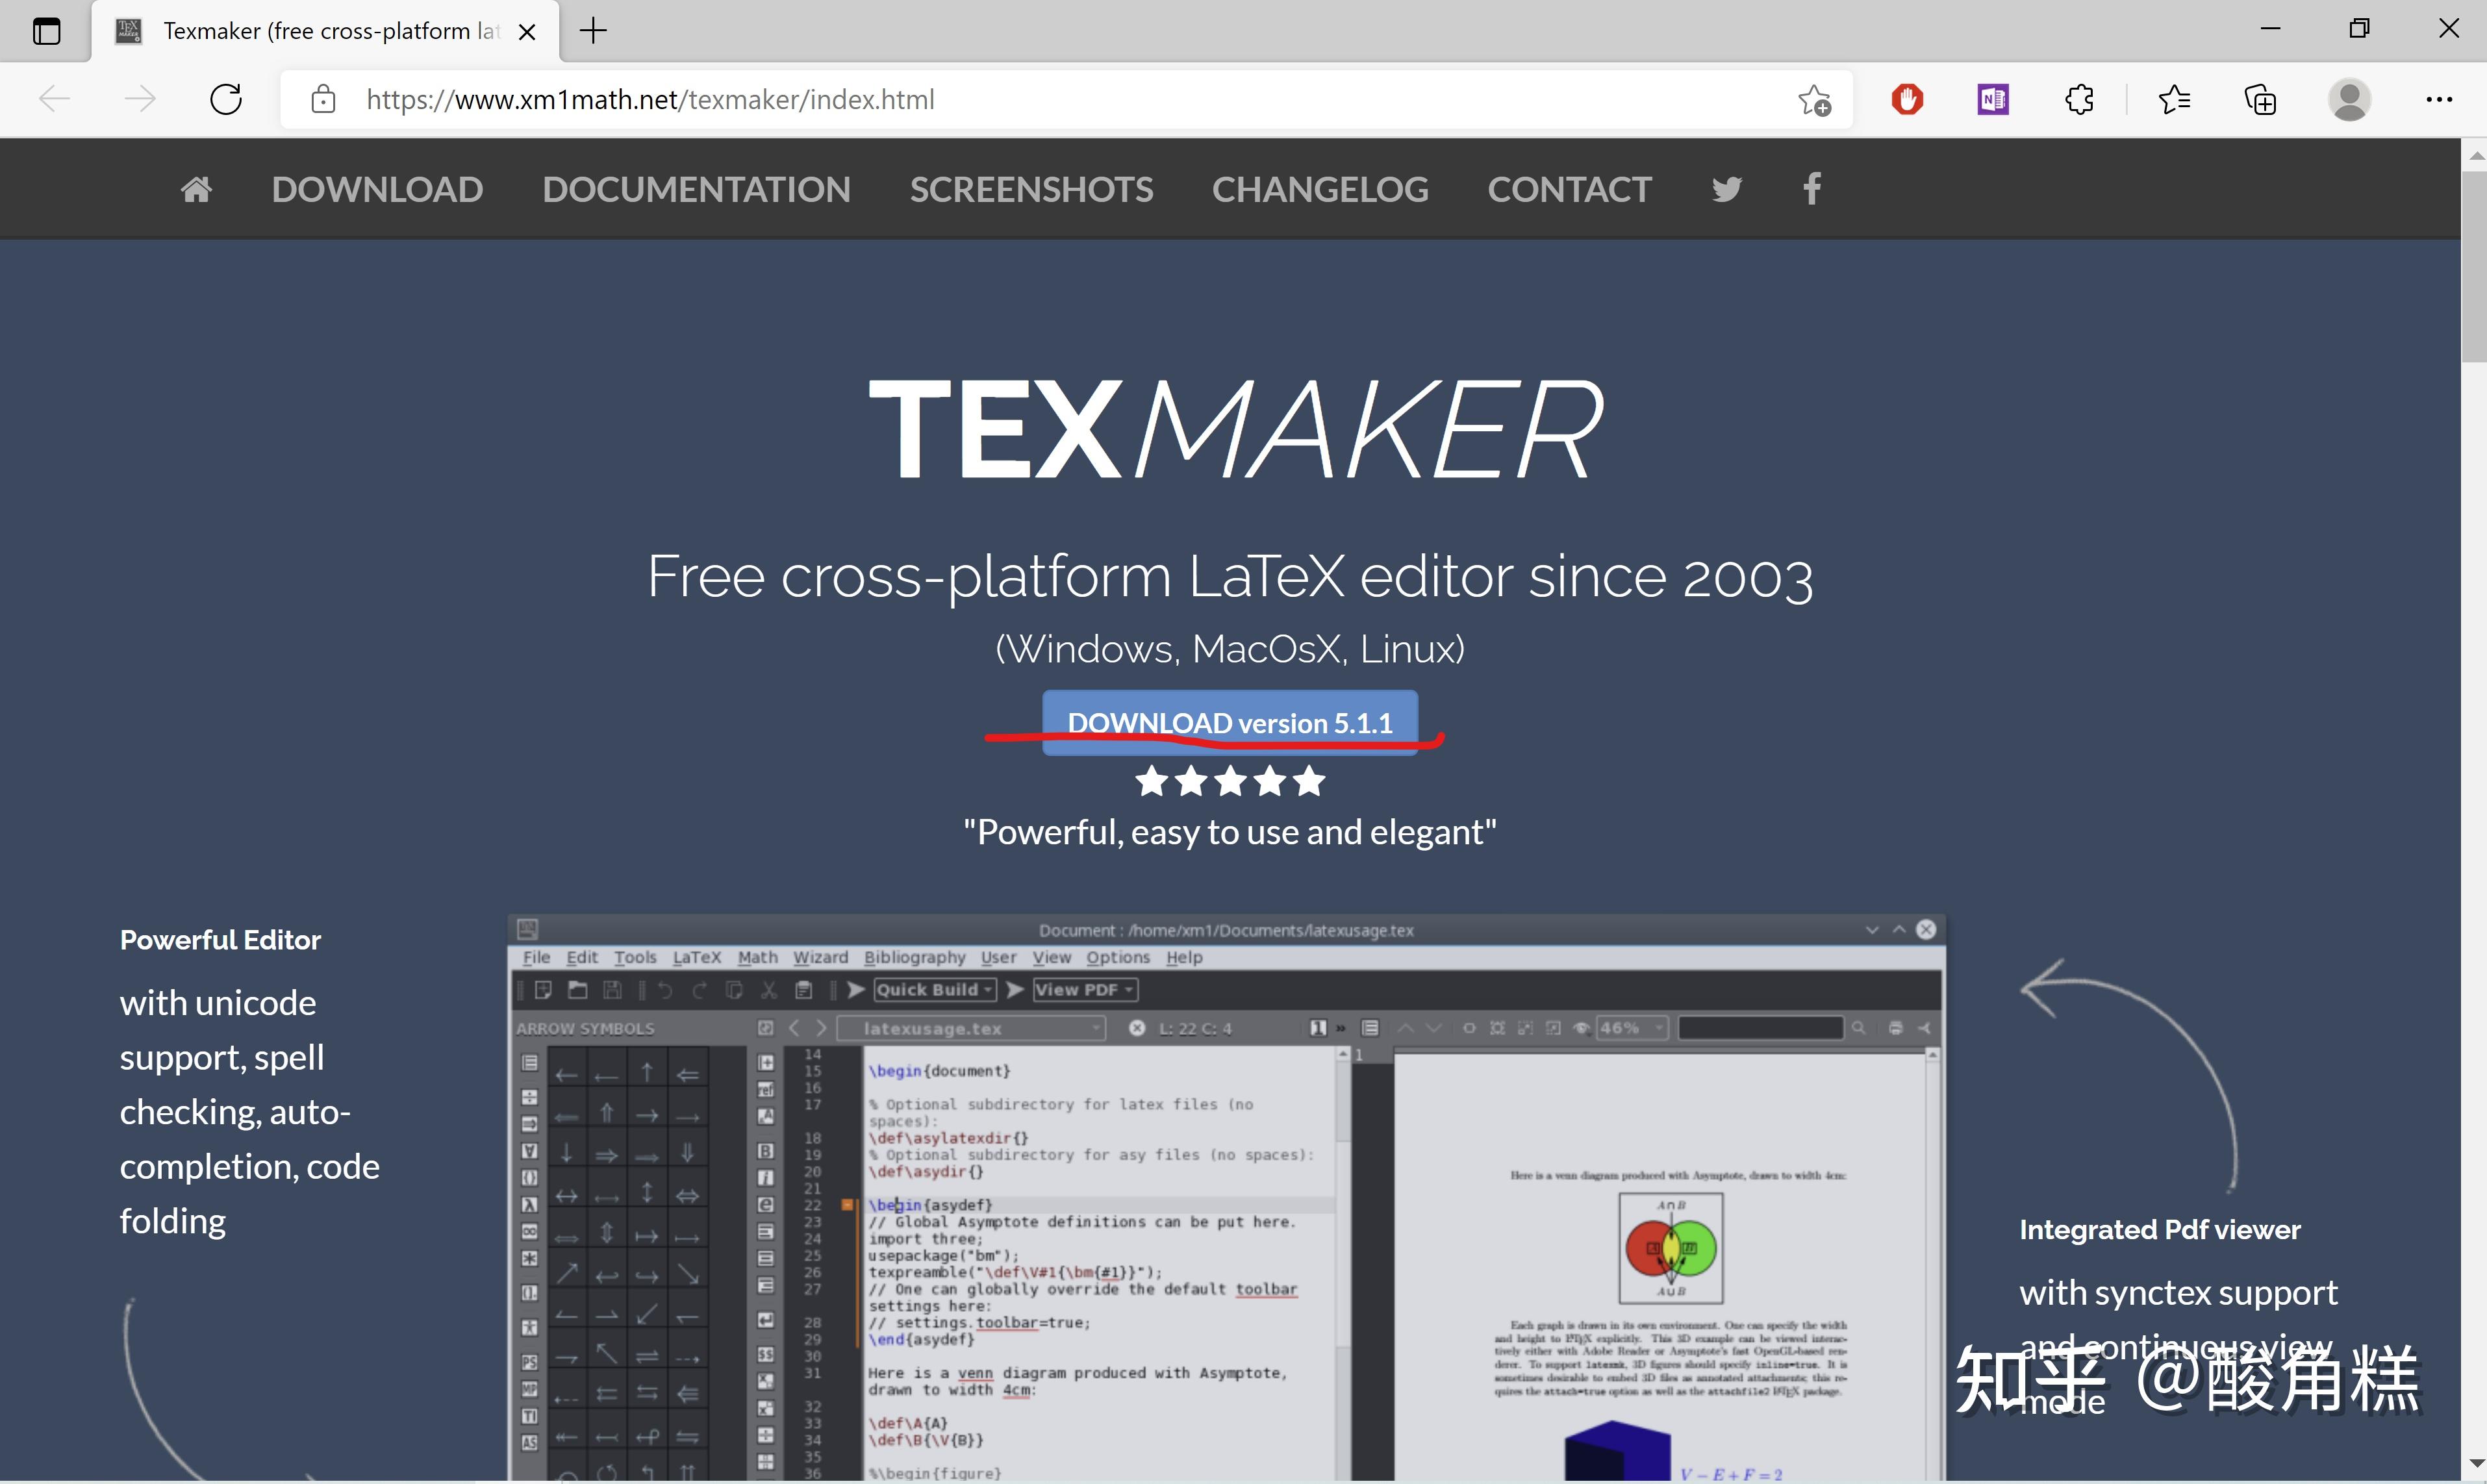Viewport: 2487px width, 1484px height.
Task: Open the Wizard menu in Texmaker
Action: pos(821,957)
